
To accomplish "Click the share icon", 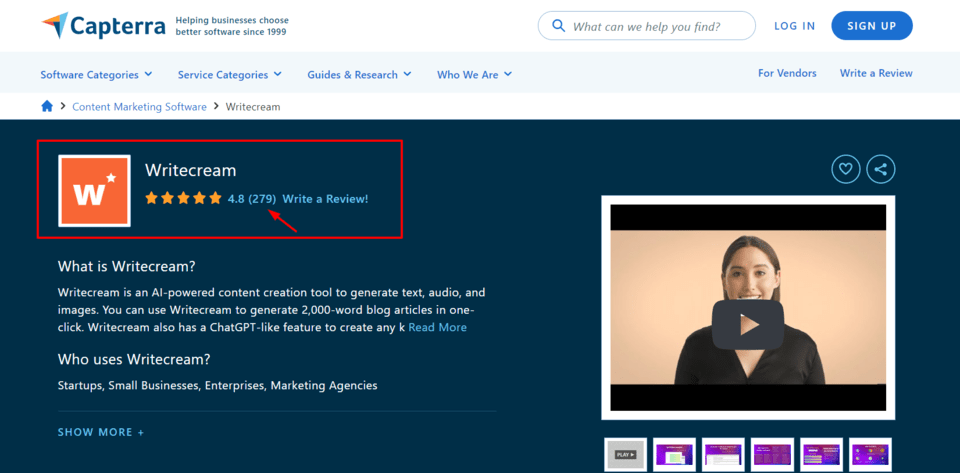I will pos(880,169).
